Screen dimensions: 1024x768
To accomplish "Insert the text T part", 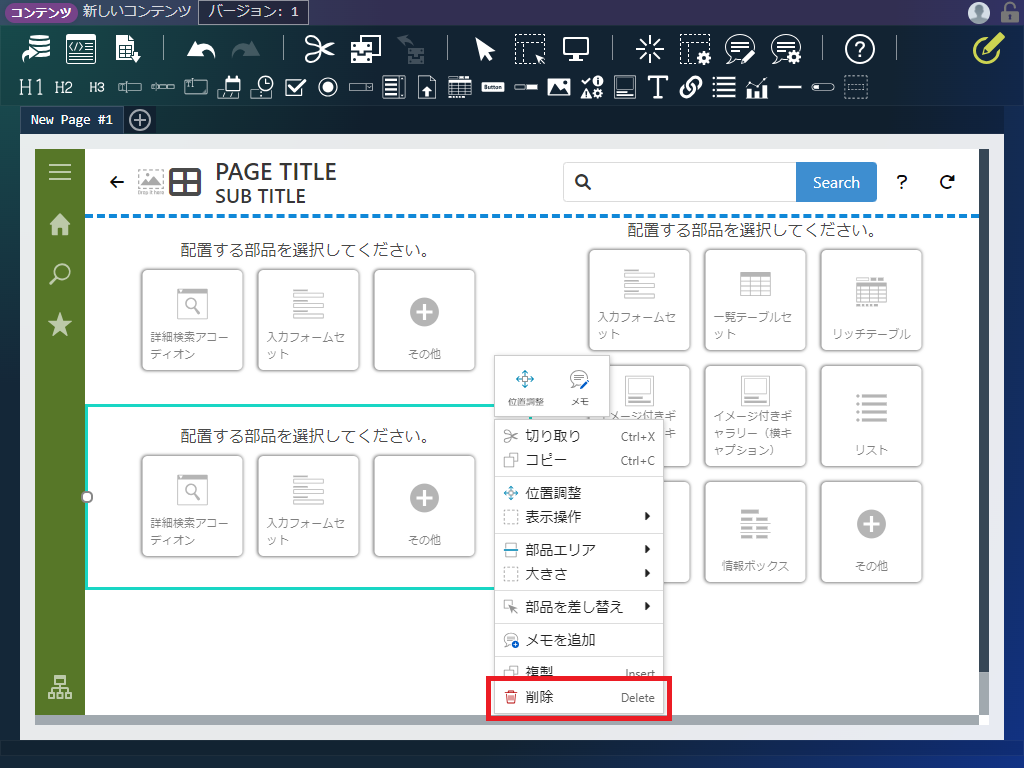I will click(x=658, y=87).
